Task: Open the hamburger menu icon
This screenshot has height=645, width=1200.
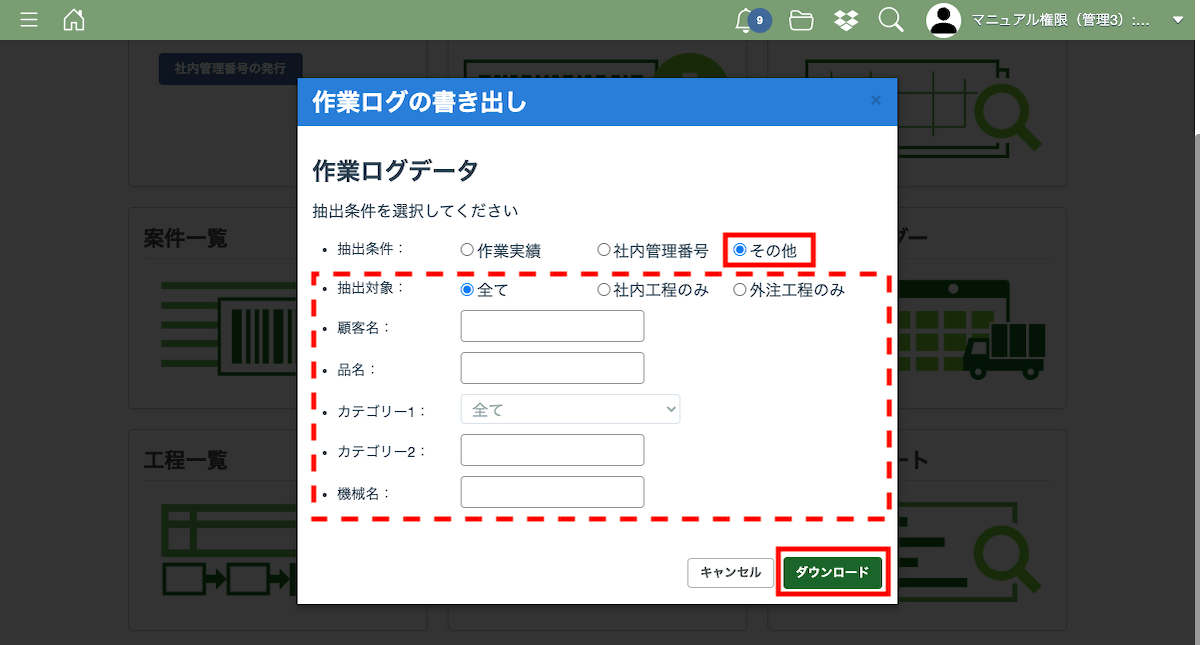Action: click(29, 20)
